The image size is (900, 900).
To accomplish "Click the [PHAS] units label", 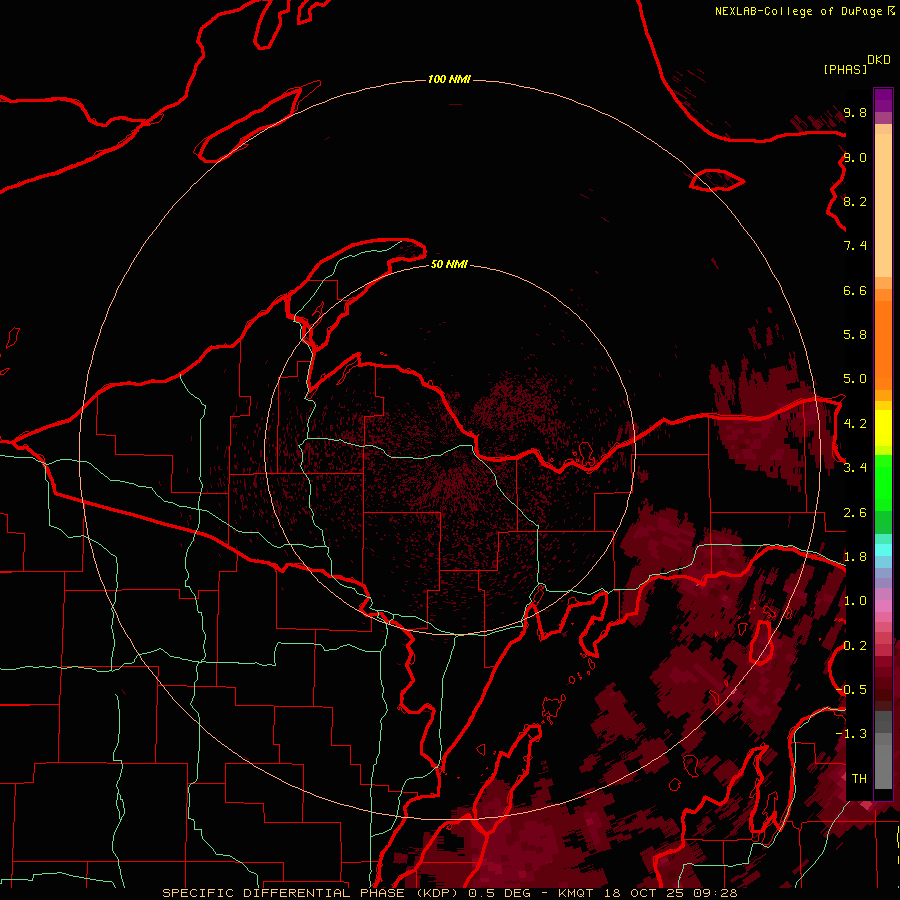I will tap(845, 70).
